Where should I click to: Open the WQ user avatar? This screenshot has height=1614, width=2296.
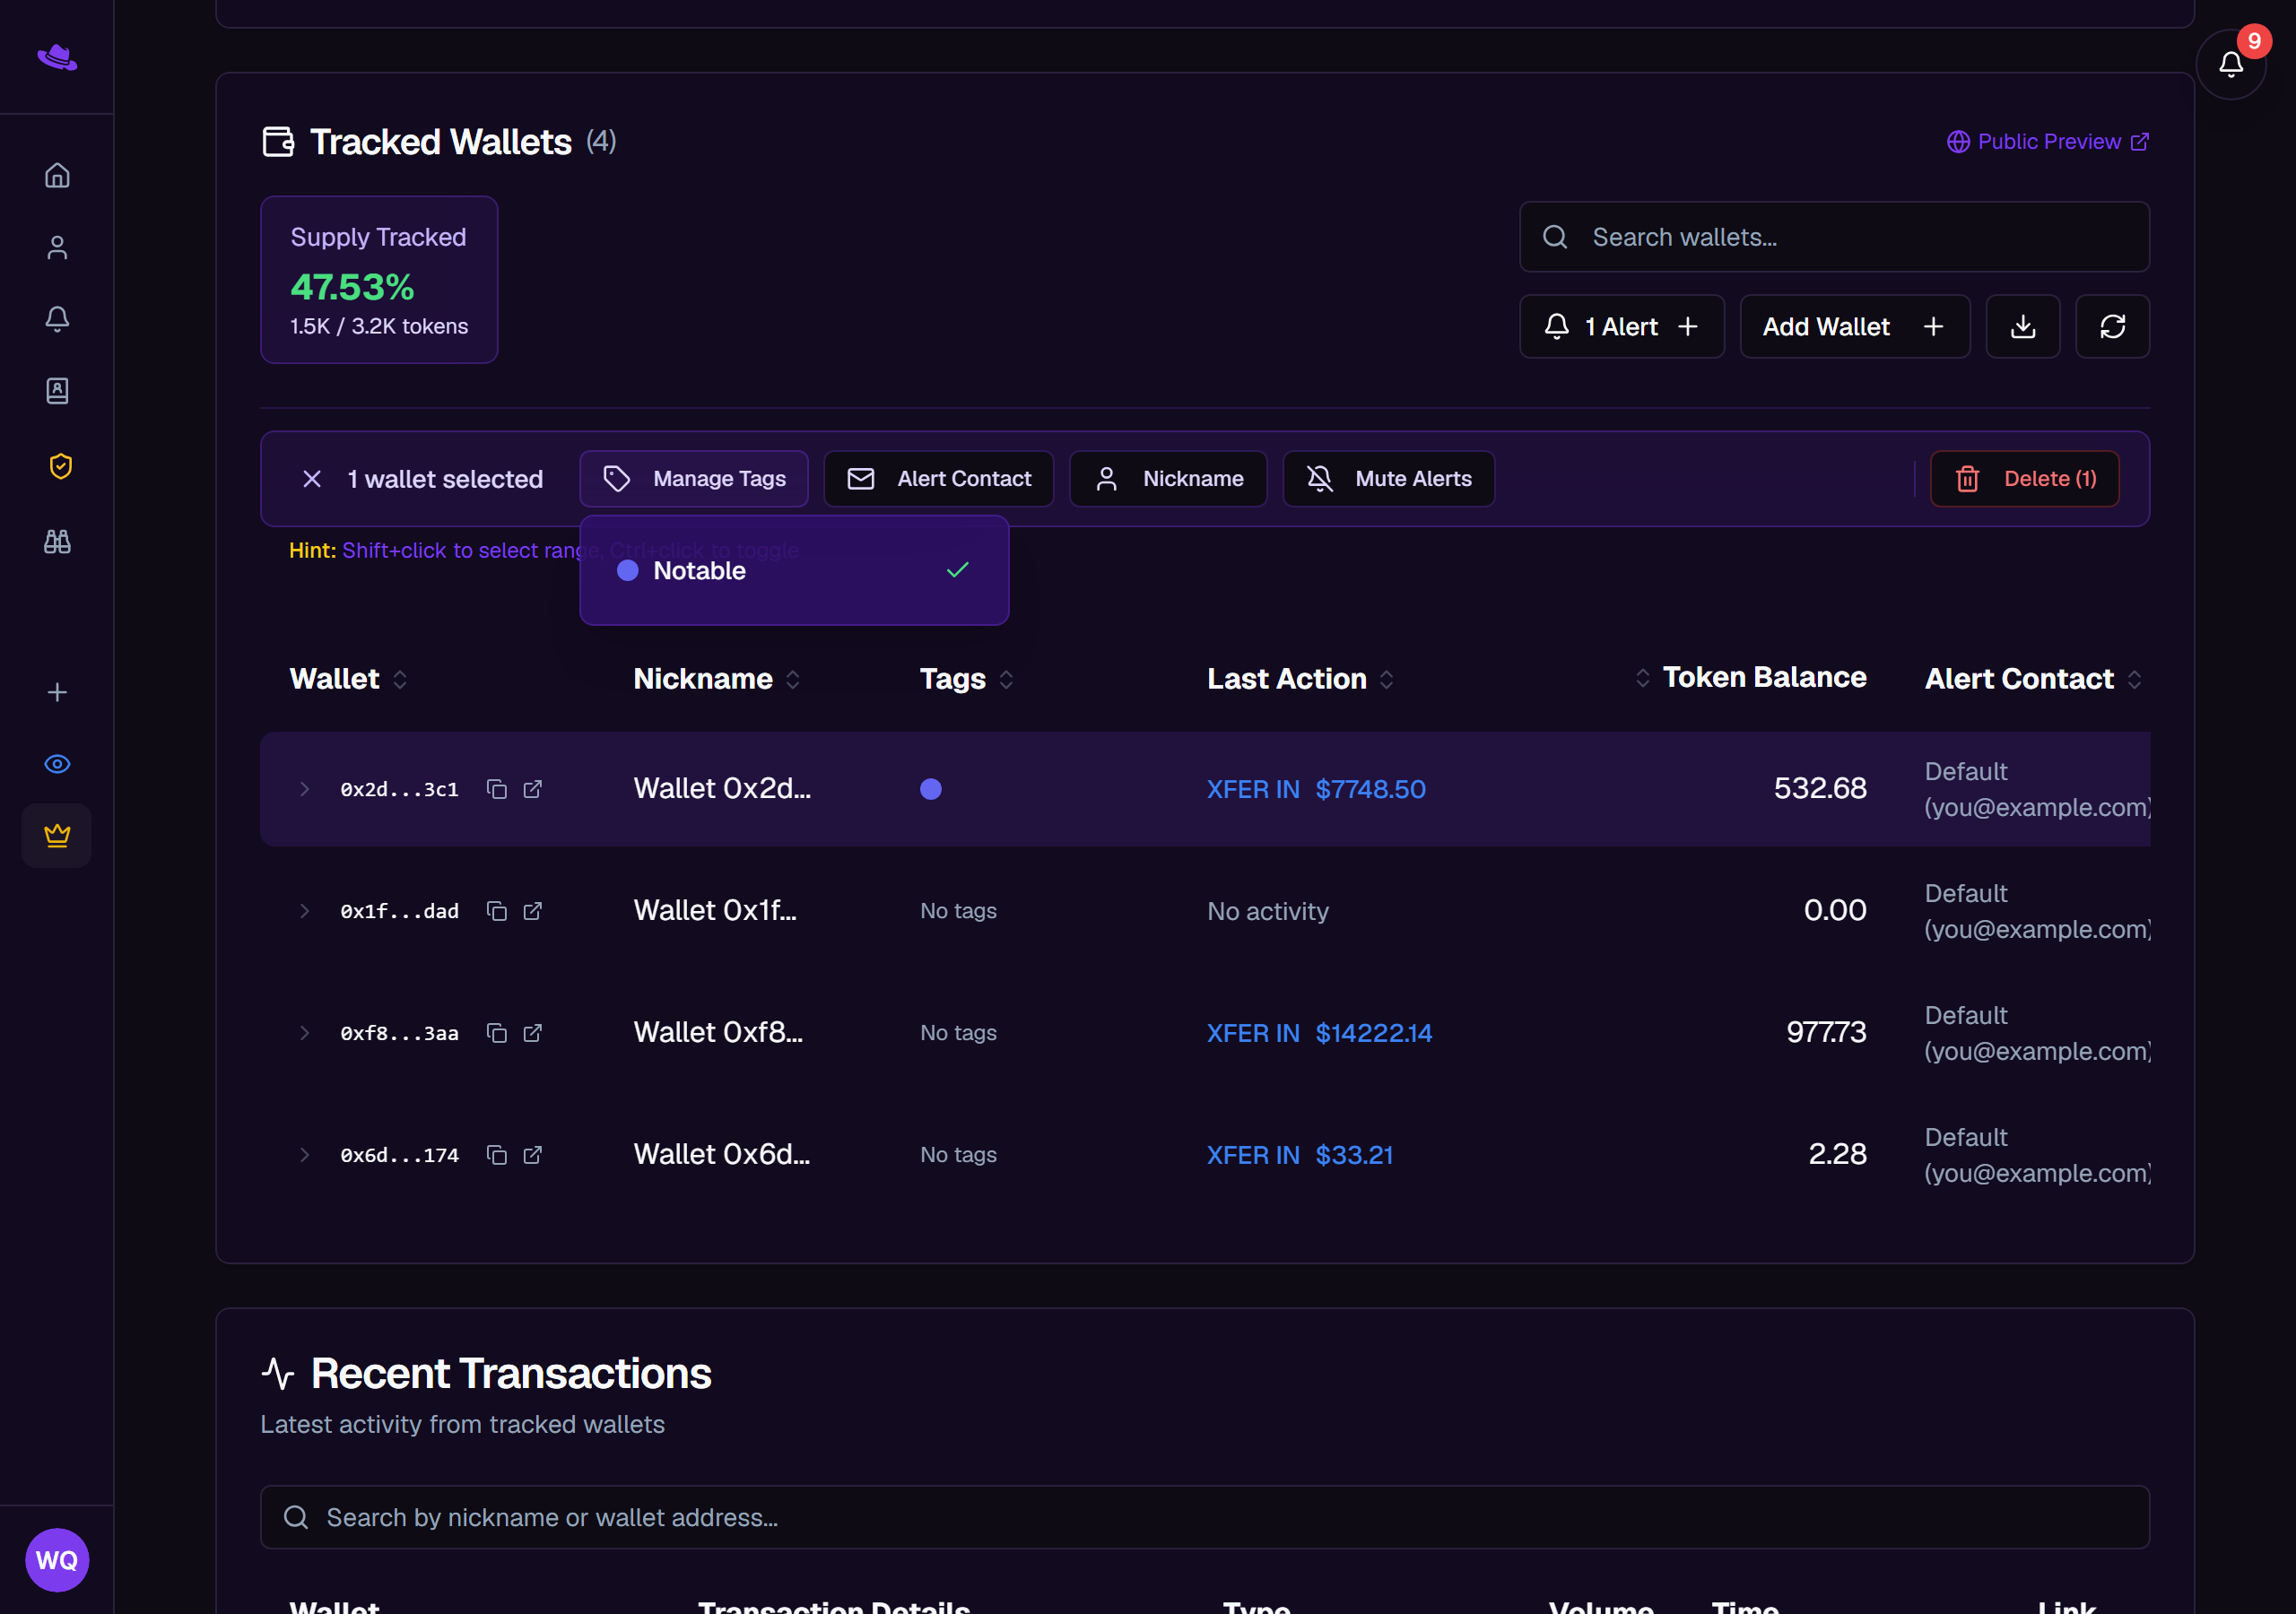[x=57, y=1559]
